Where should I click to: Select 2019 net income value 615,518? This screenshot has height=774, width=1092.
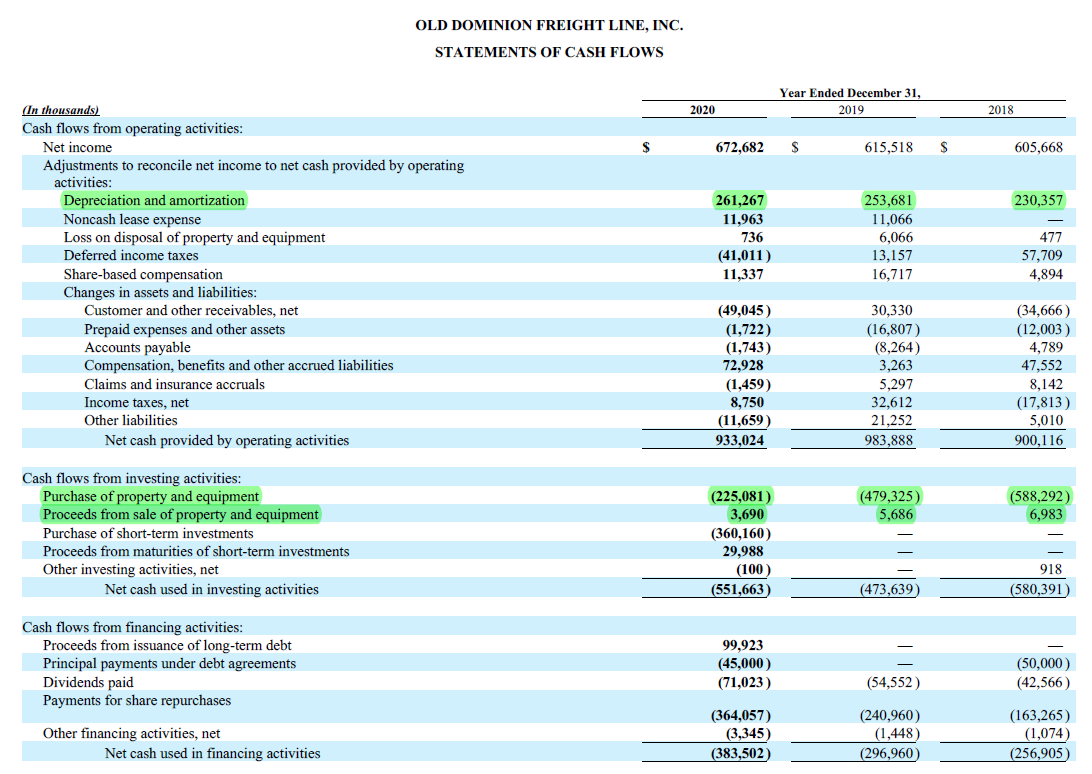(889, 147)
